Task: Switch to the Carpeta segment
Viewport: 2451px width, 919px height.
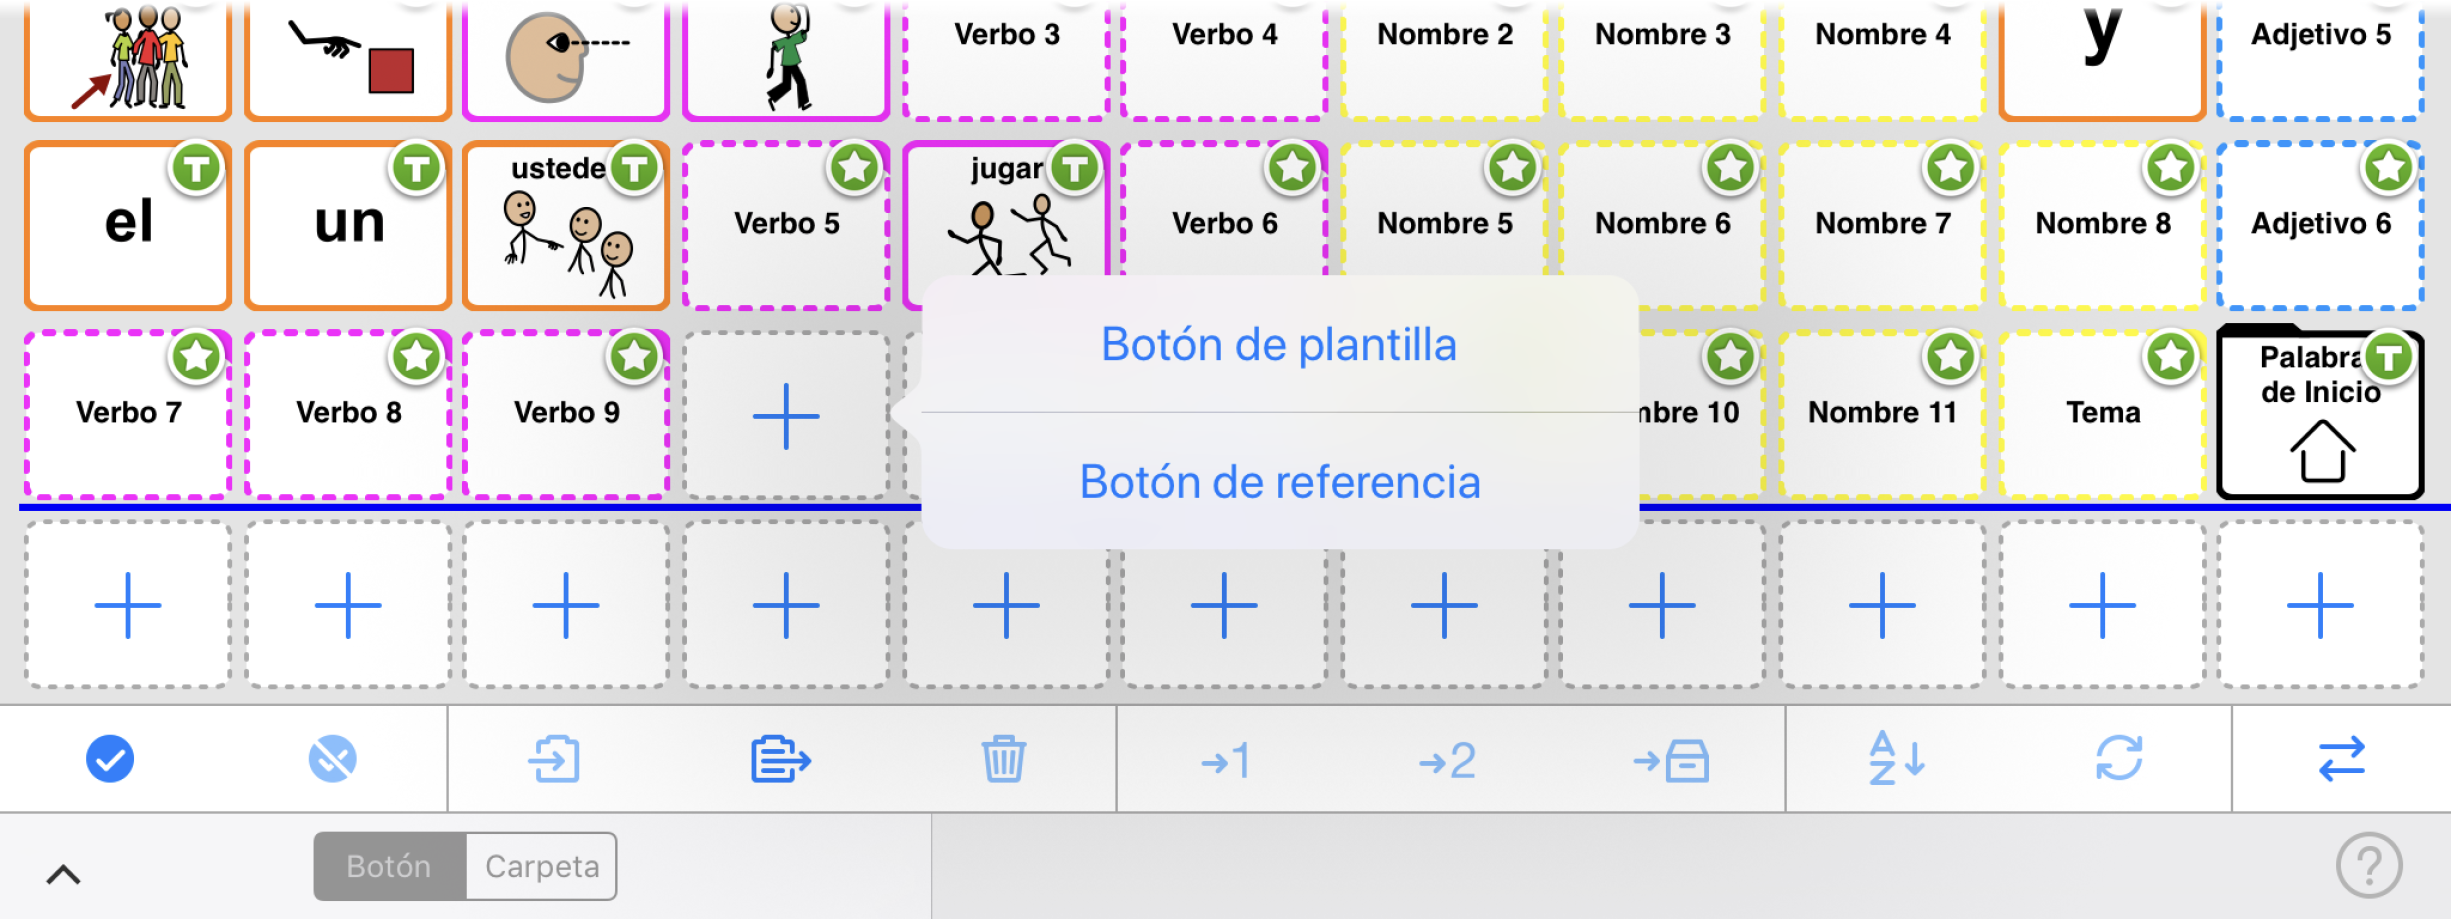Action: pos(541,866)
